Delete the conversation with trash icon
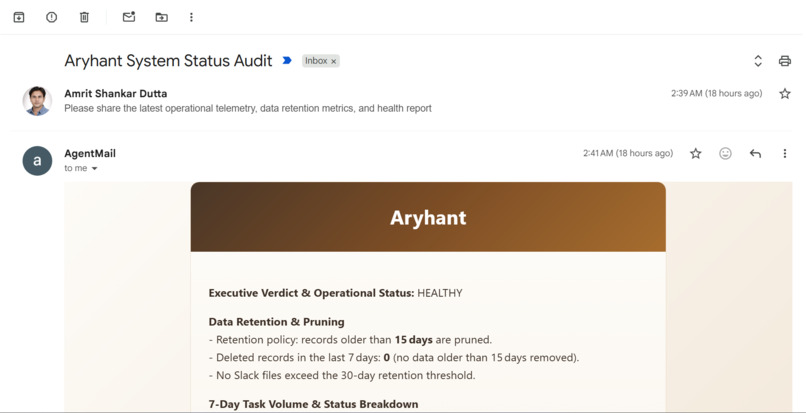Screen dimensions: 806x413 (84, 17)
